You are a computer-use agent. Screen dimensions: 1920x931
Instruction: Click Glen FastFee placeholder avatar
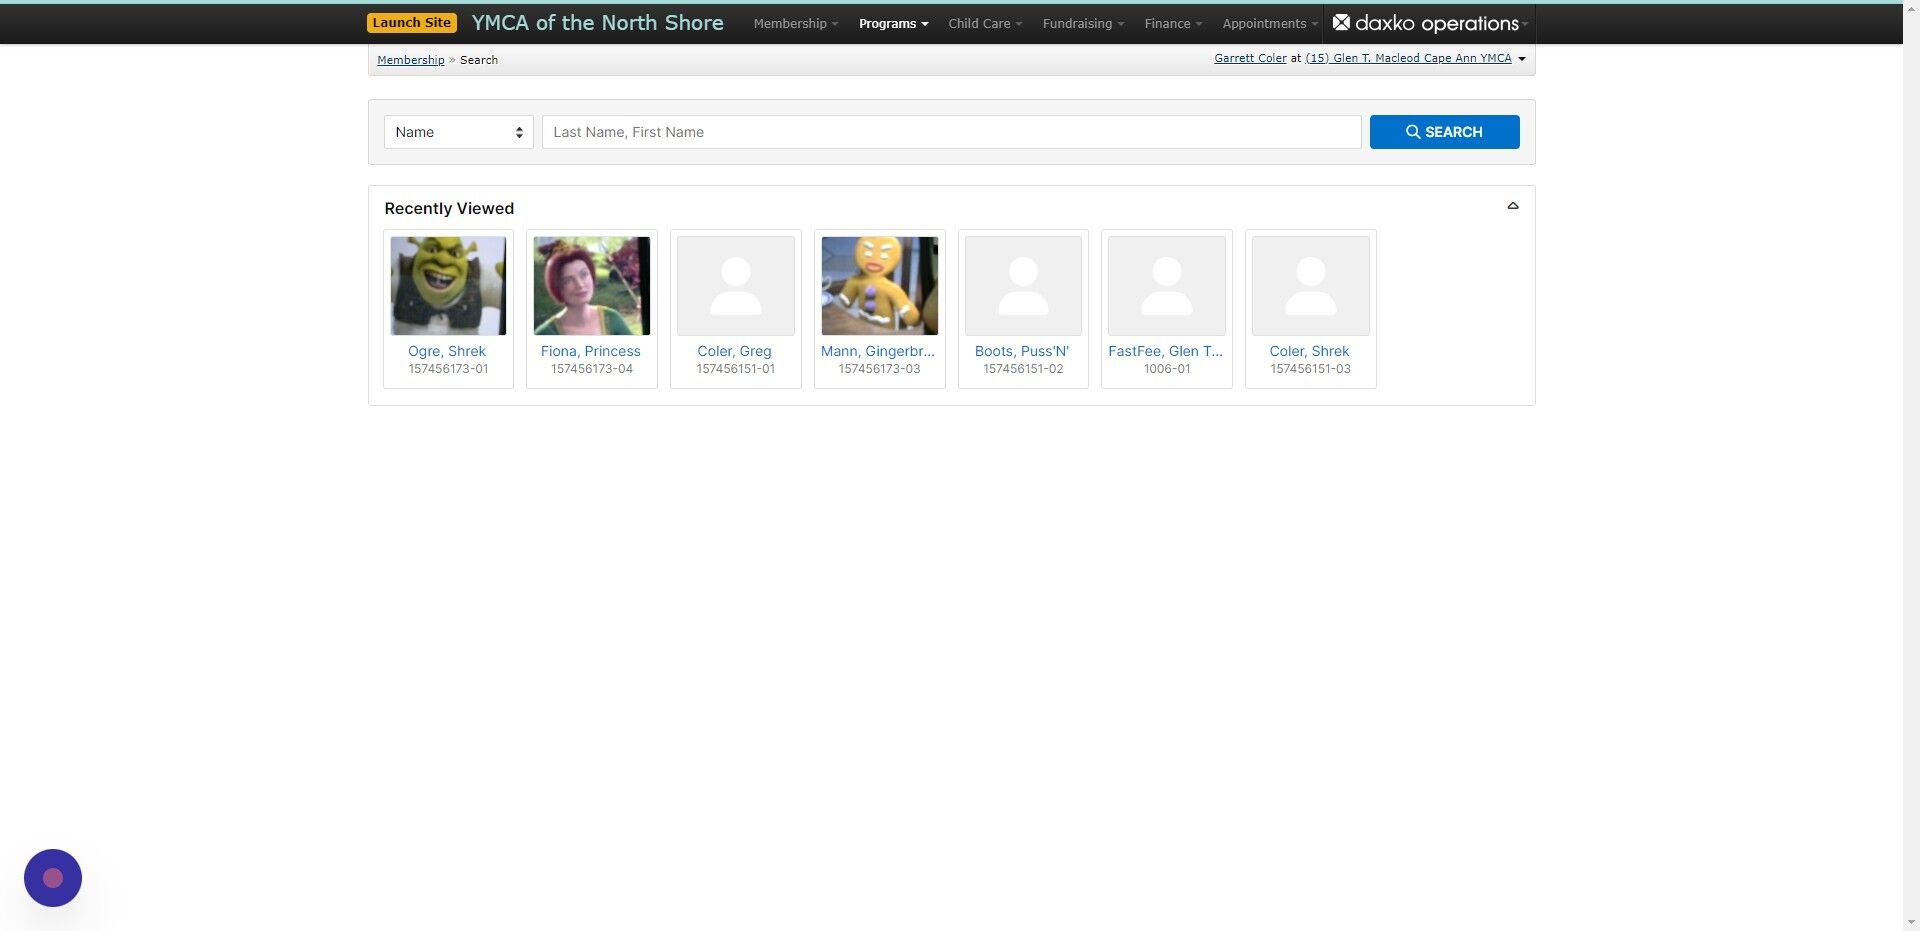pos(1166,286)
